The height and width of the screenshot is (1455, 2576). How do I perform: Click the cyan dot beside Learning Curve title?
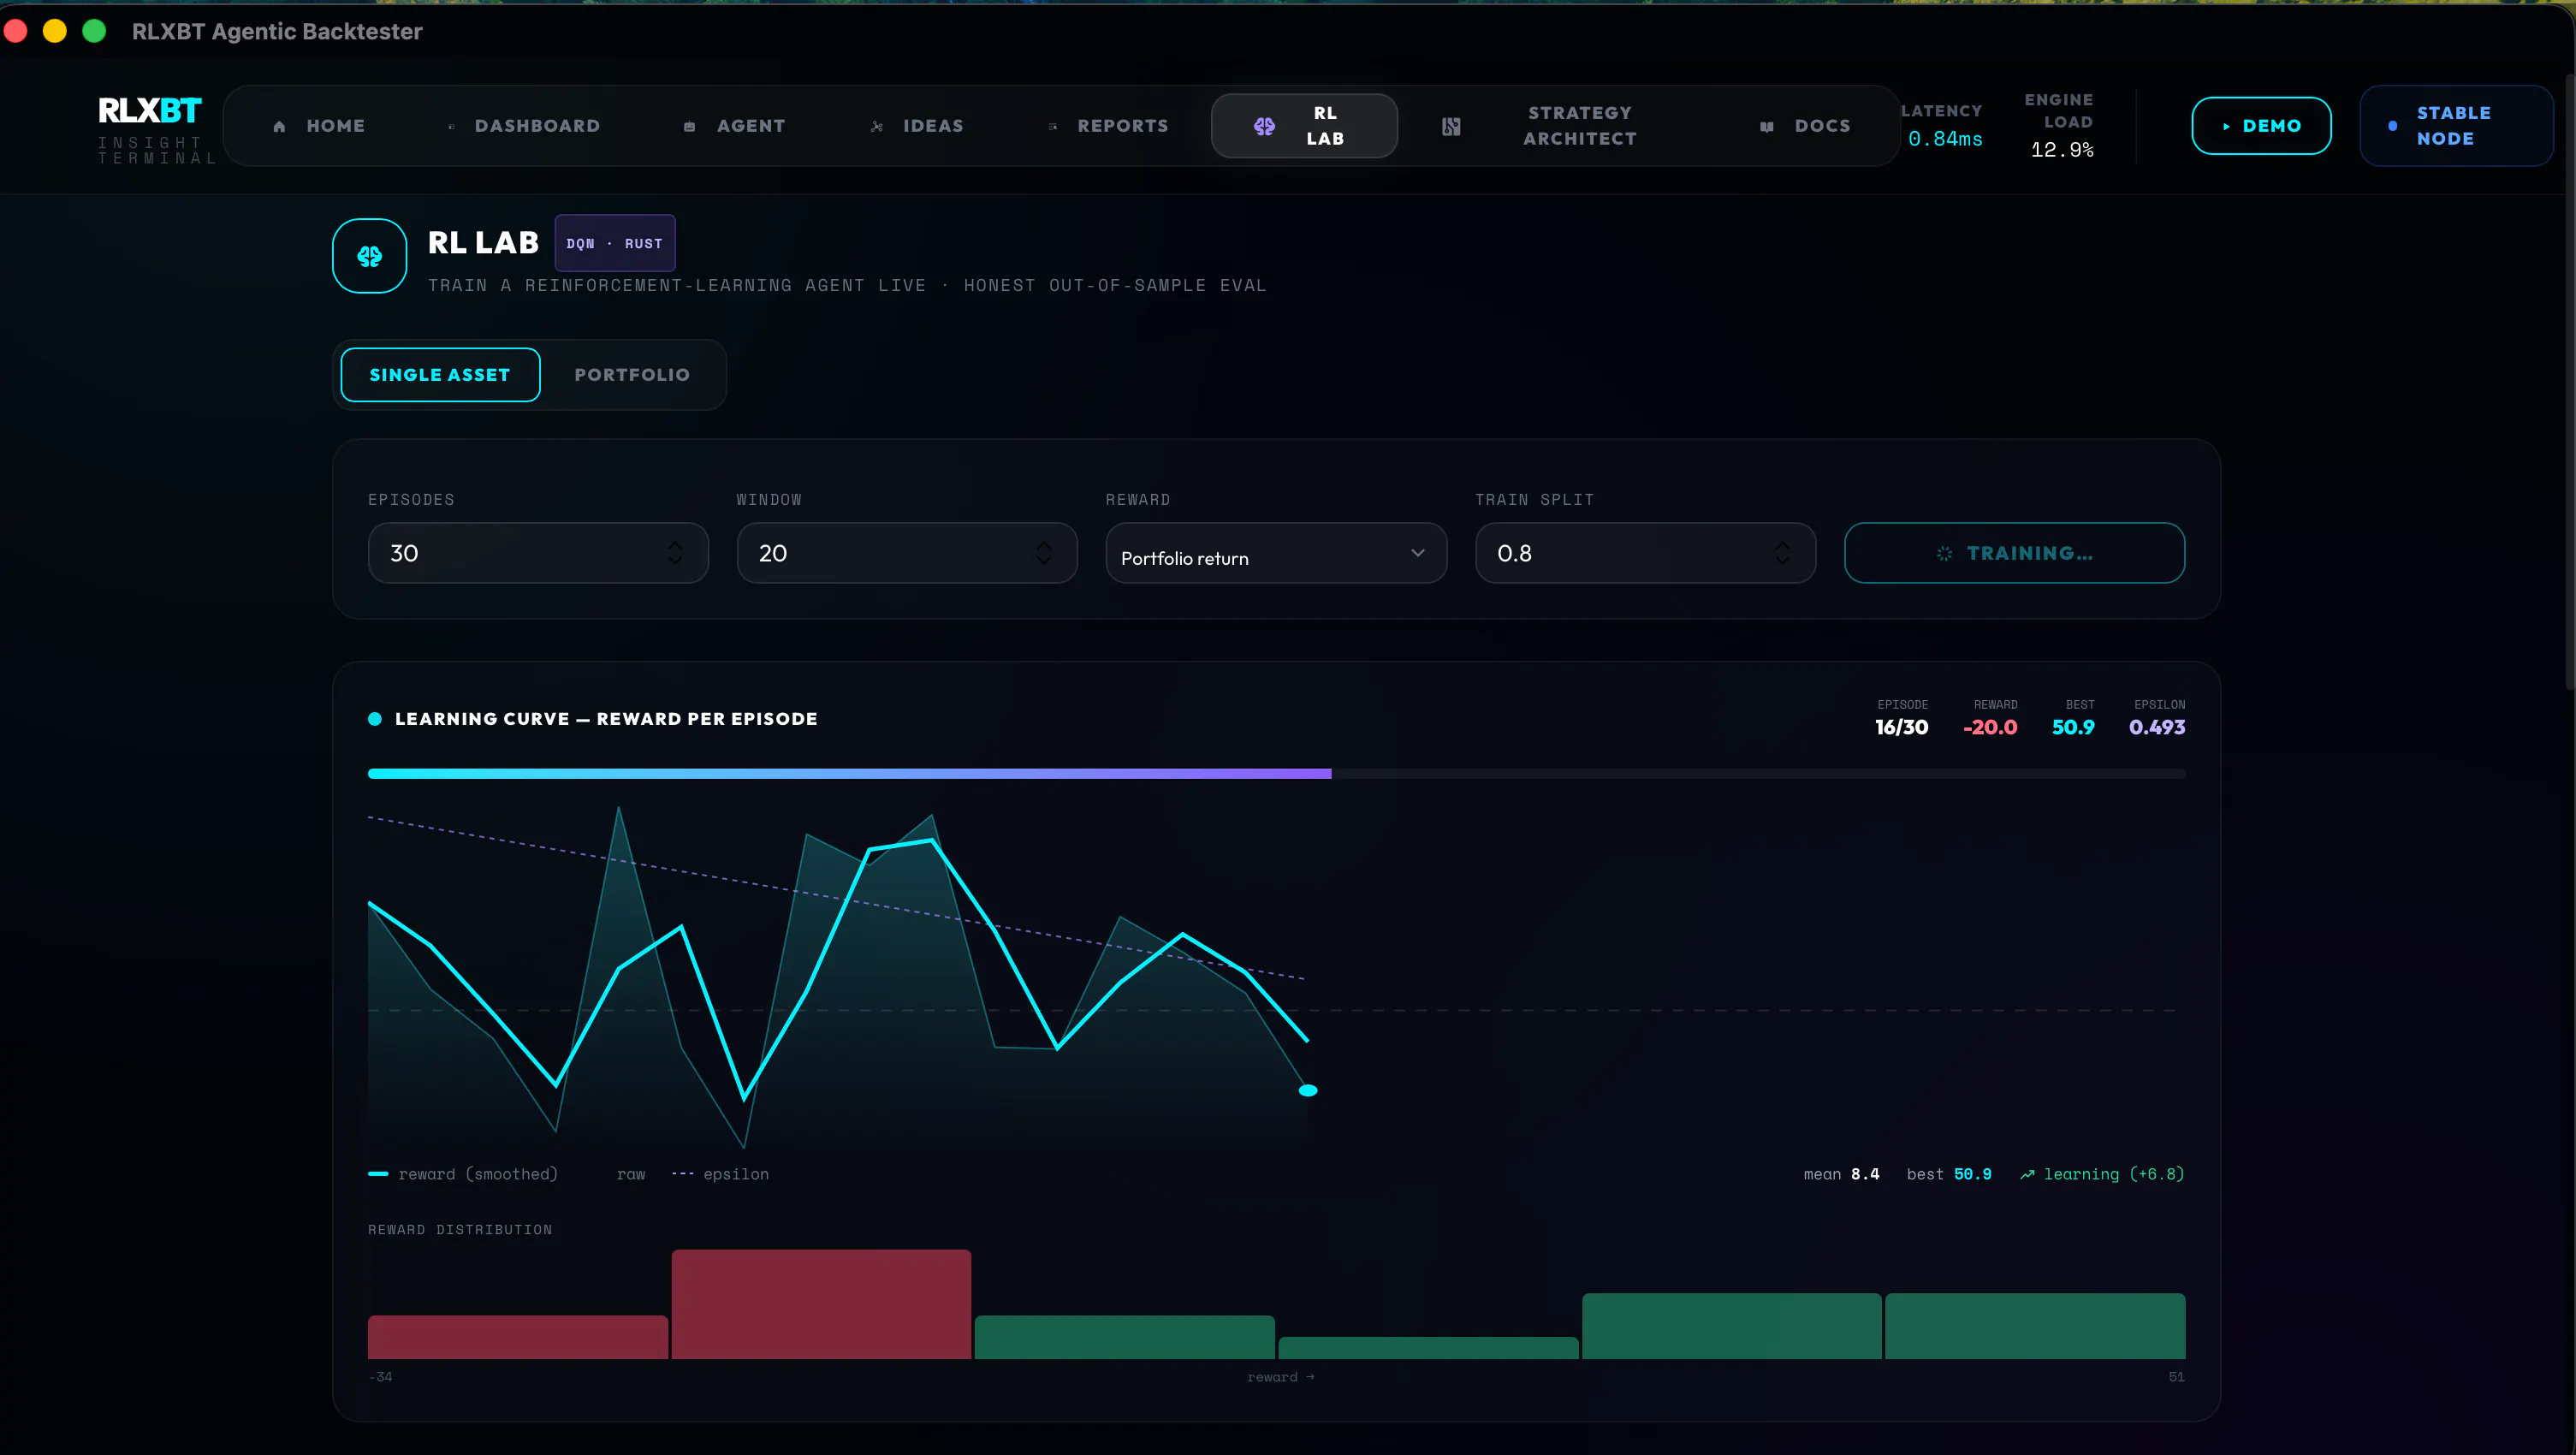click(x=375, y=719)
